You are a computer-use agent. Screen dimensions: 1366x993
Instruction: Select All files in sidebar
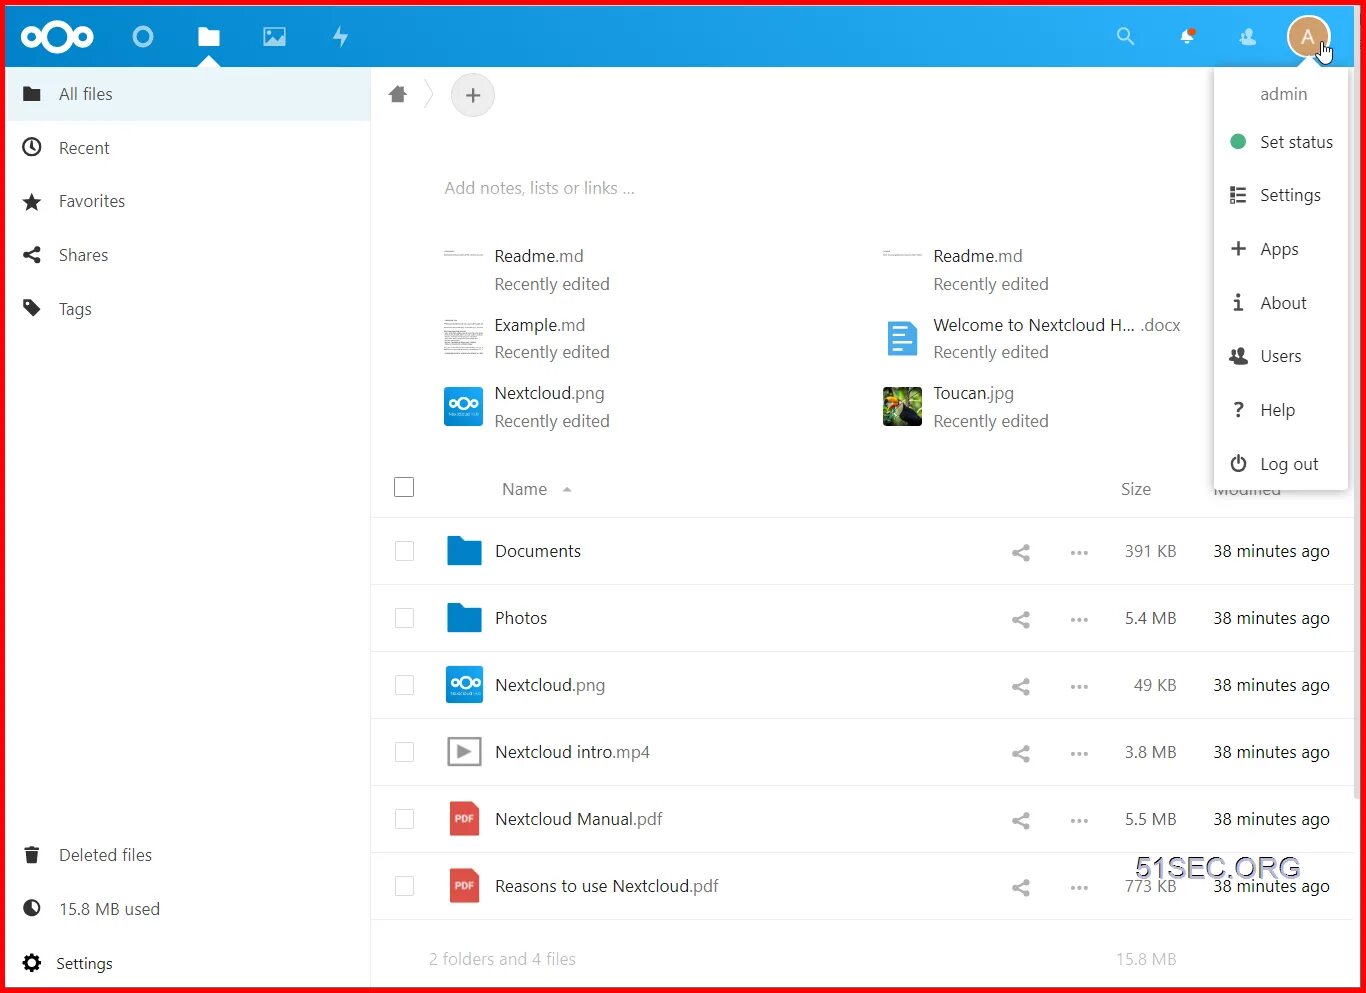[x=188, y=94]
